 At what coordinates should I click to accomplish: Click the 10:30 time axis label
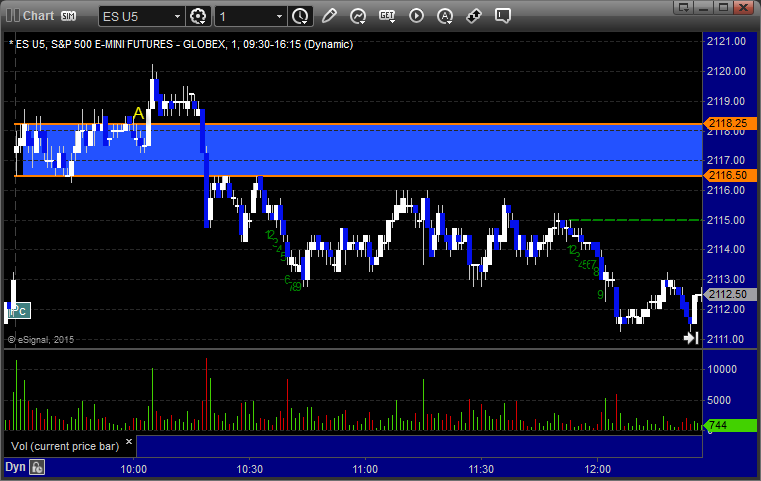pos(249,469)
